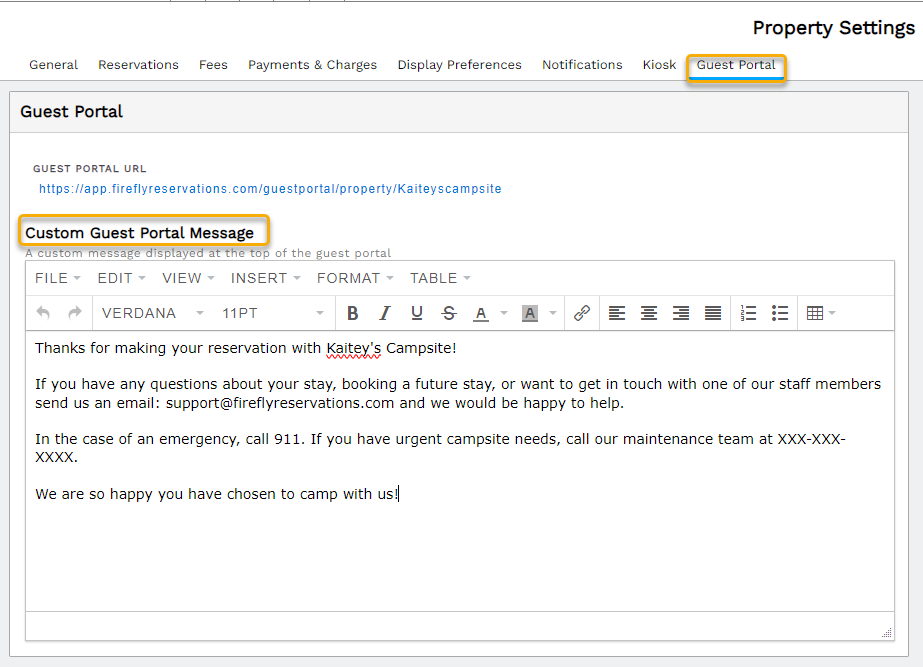The width and height of the screenshot is (923, 667).
Task: Toggle underline formatting
Action: click(416, 313)
